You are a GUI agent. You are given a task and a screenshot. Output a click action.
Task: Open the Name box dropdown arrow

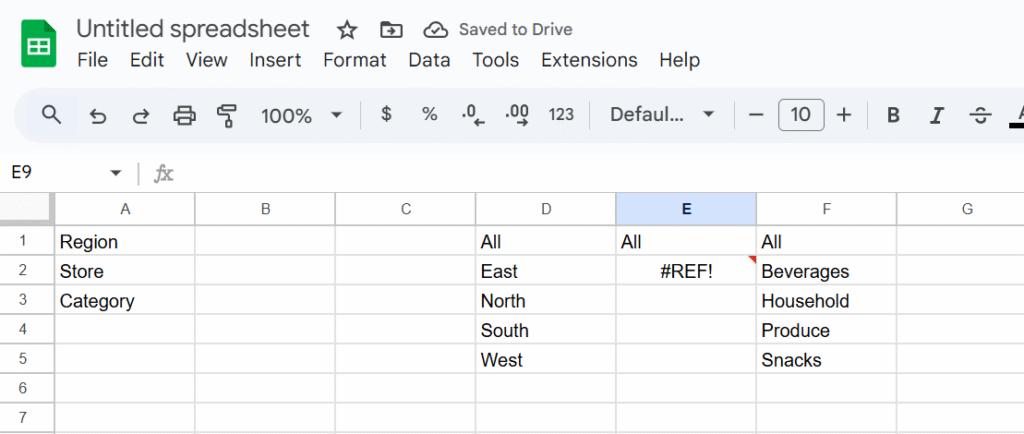(x=116, y=173)
